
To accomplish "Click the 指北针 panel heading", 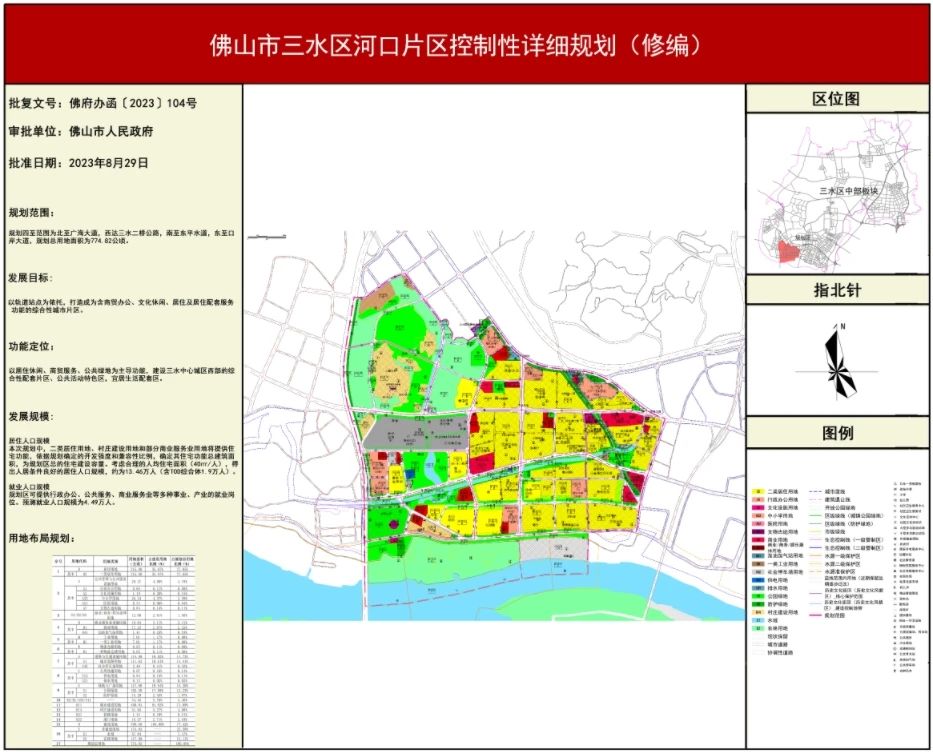I will 837,291.
